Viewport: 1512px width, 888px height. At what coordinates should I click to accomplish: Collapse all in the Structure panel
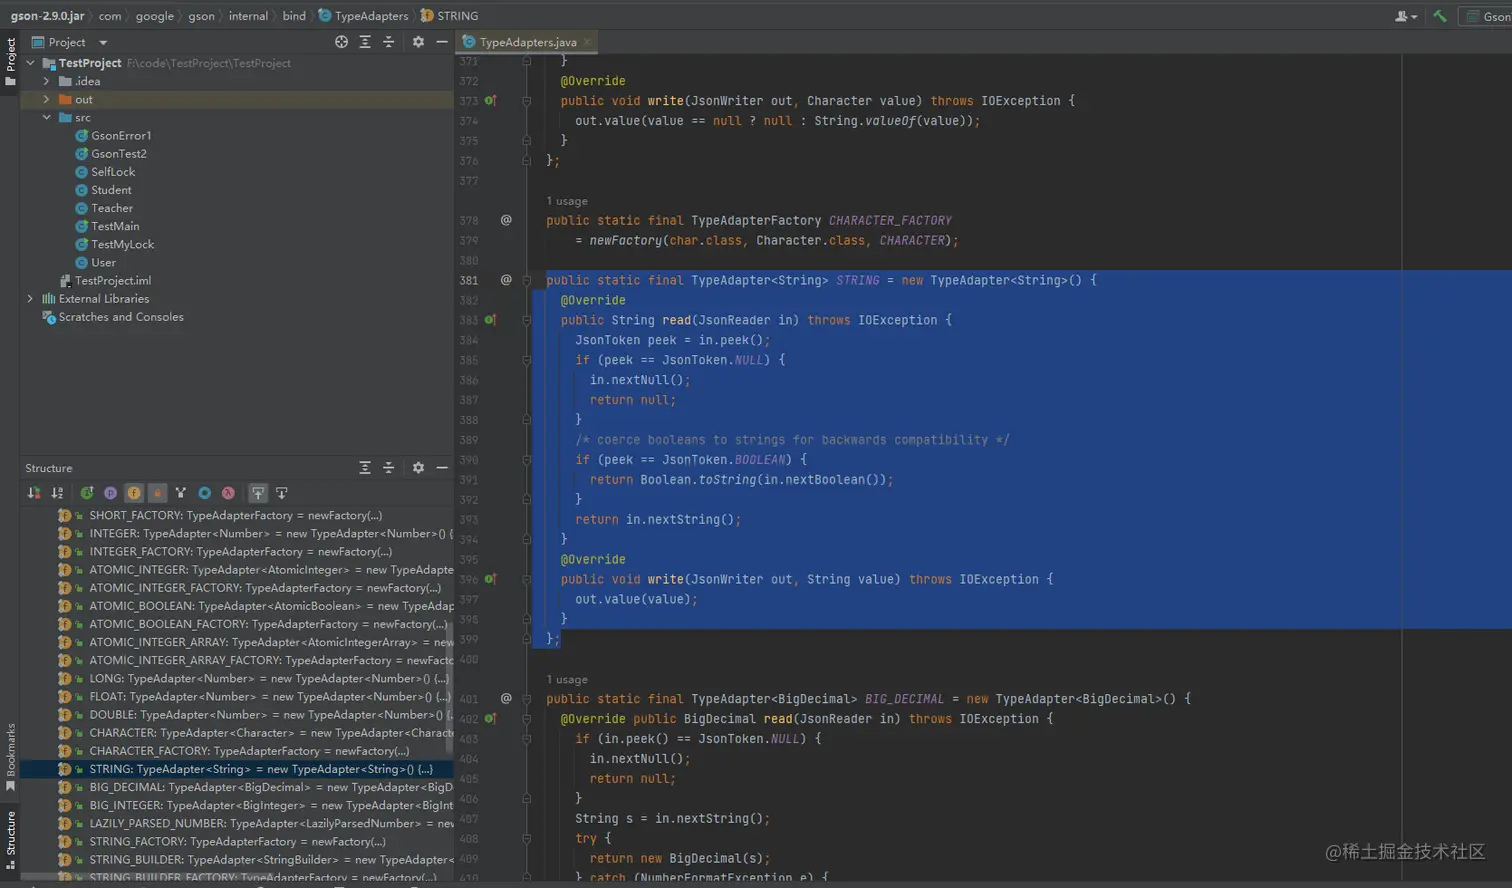coord(389,468)
